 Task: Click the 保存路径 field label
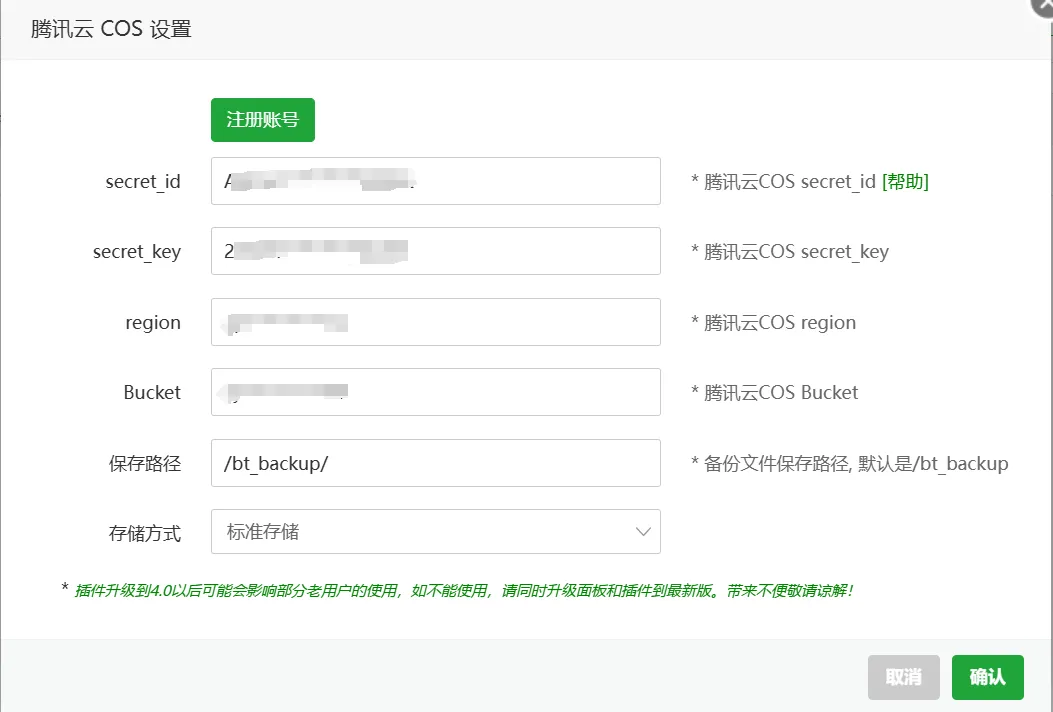pos(145,463)
